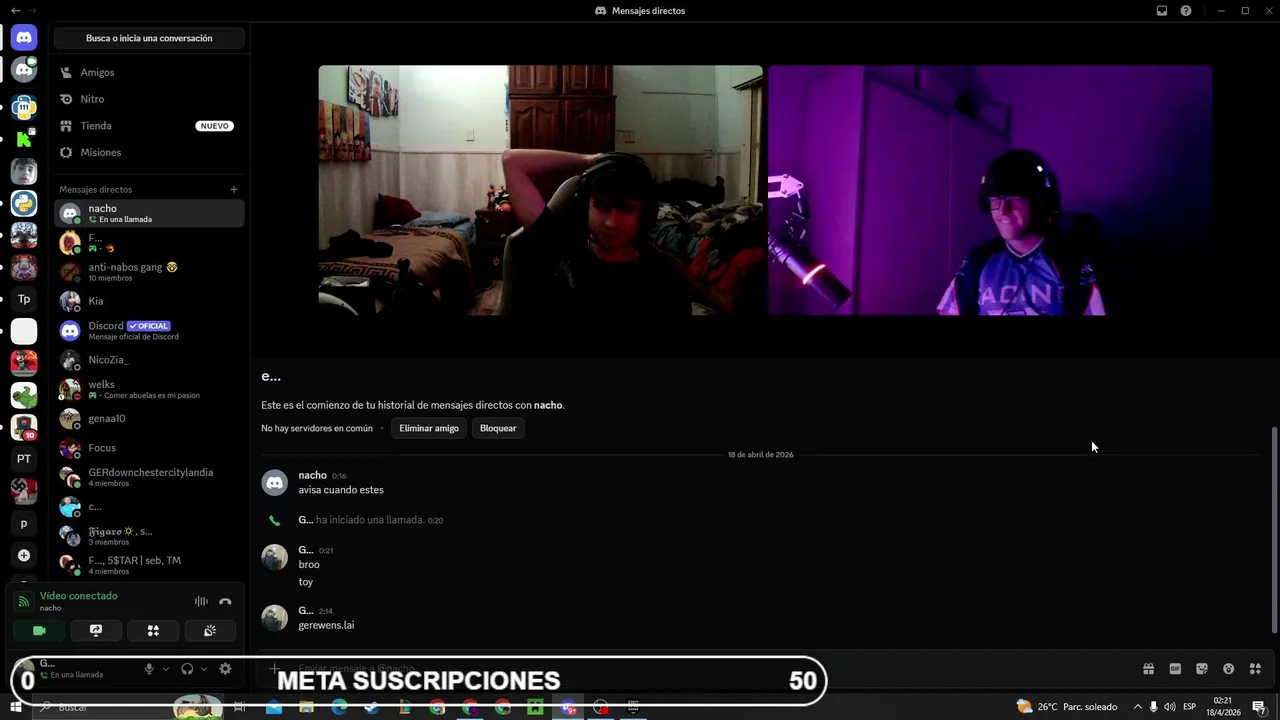Image resolution: width=1280 pixels, height=720 pixels.
Task: Send a gift with the gift icon
Action: pyautogui.click(x=1148, y=669)
